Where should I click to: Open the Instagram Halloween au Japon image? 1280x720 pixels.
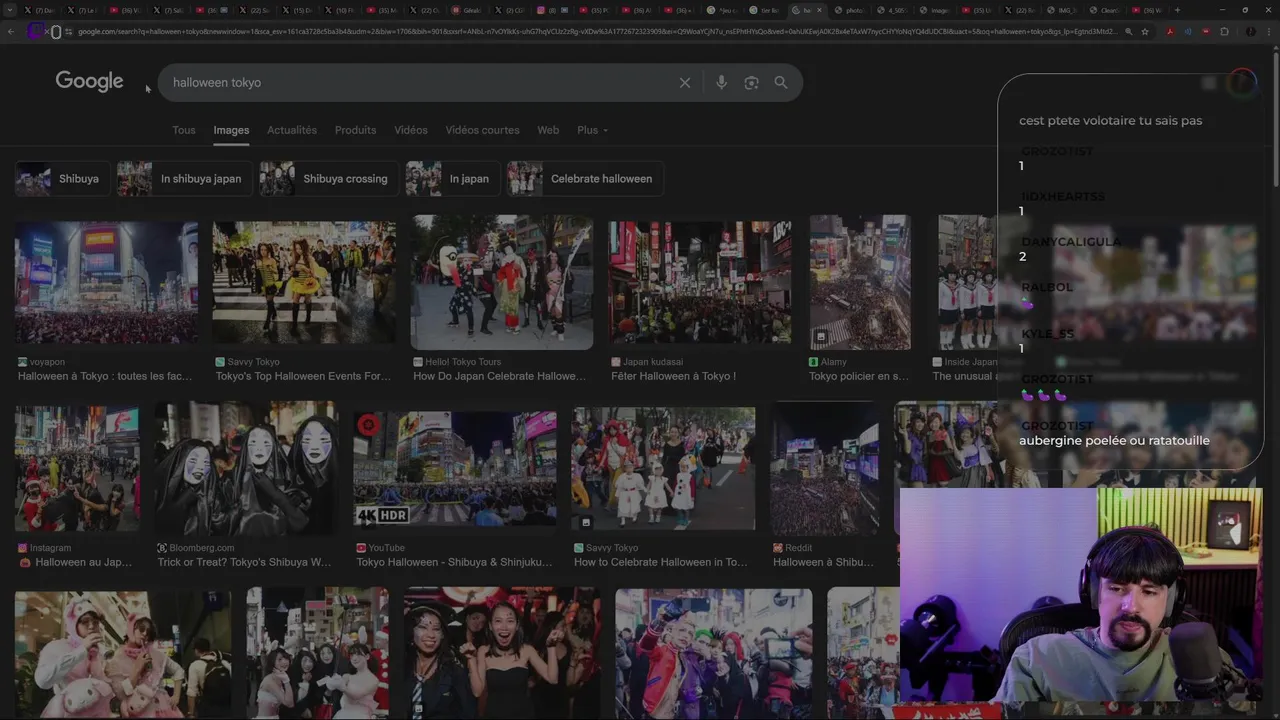(x=77, y=469)
